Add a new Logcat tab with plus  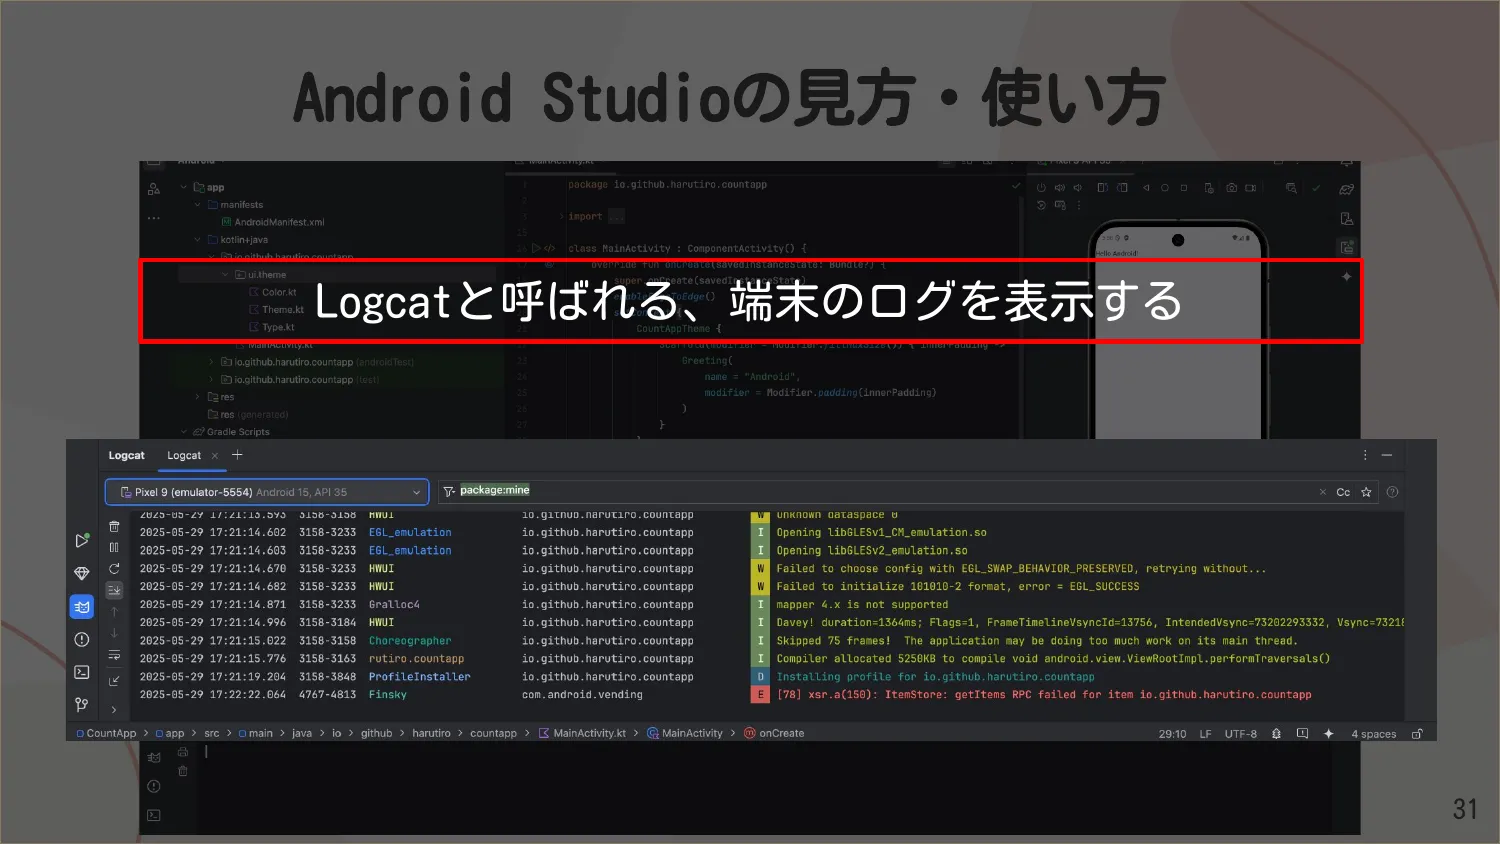pos(237,455)
